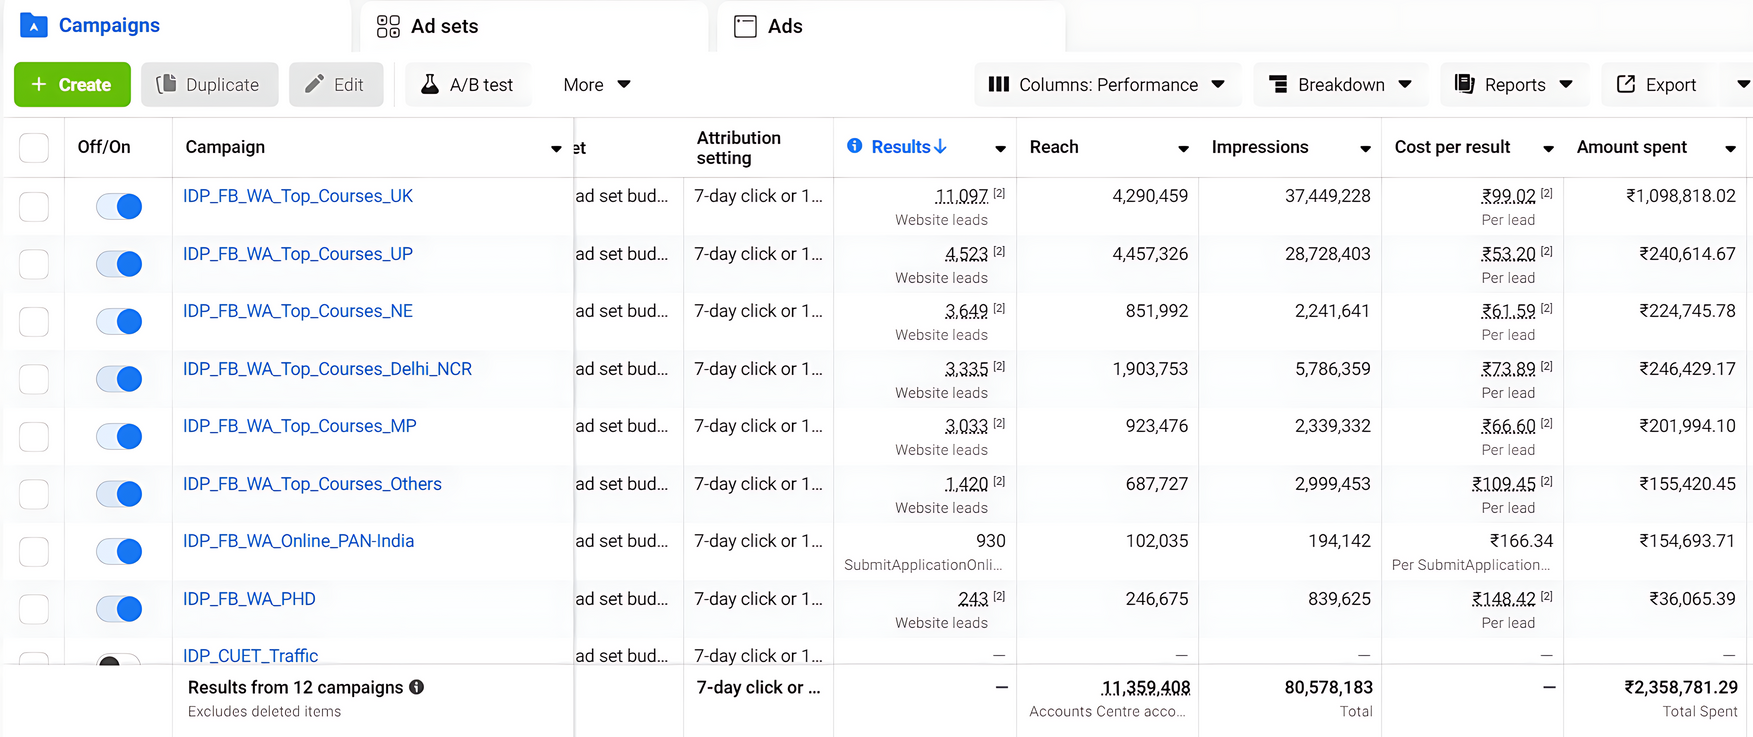Sort by the Impressions column header

[x=1259, y=147]
